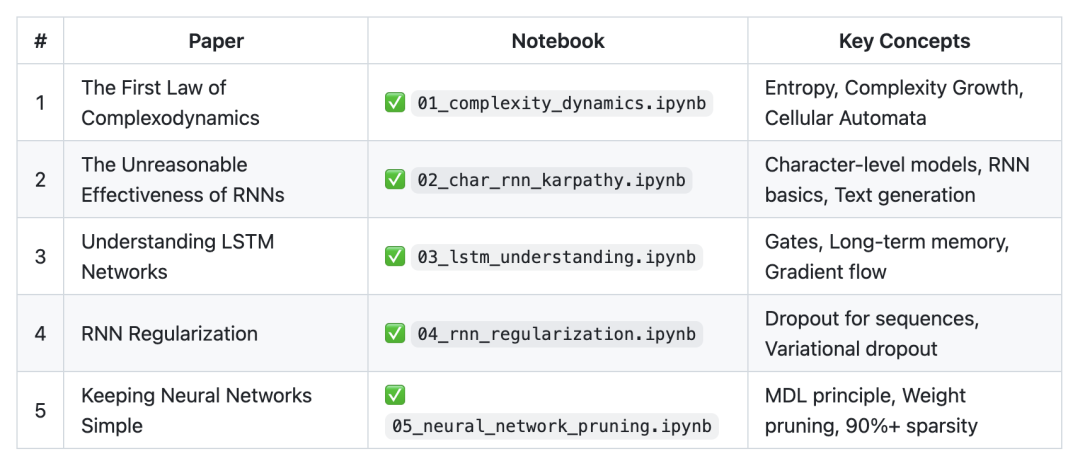
Task: Click green checkmark beside 03_lstm_understanding.ipynb
Action: 394,257
